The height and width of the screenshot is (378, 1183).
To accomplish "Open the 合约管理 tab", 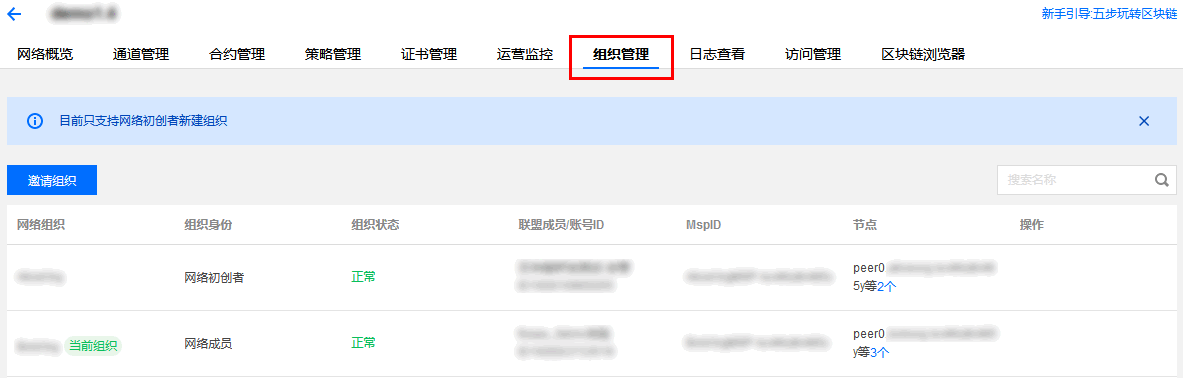I will tap(237, 54).
